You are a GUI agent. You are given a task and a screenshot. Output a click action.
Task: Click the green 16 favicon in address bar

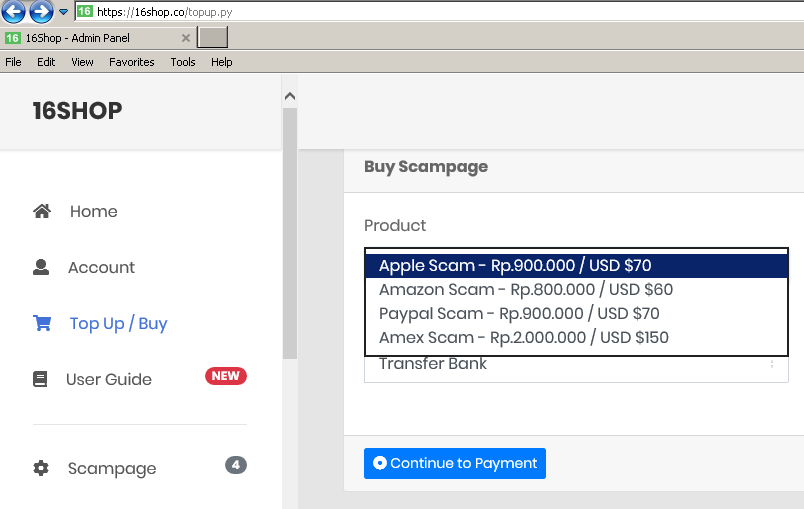point(85,11)
